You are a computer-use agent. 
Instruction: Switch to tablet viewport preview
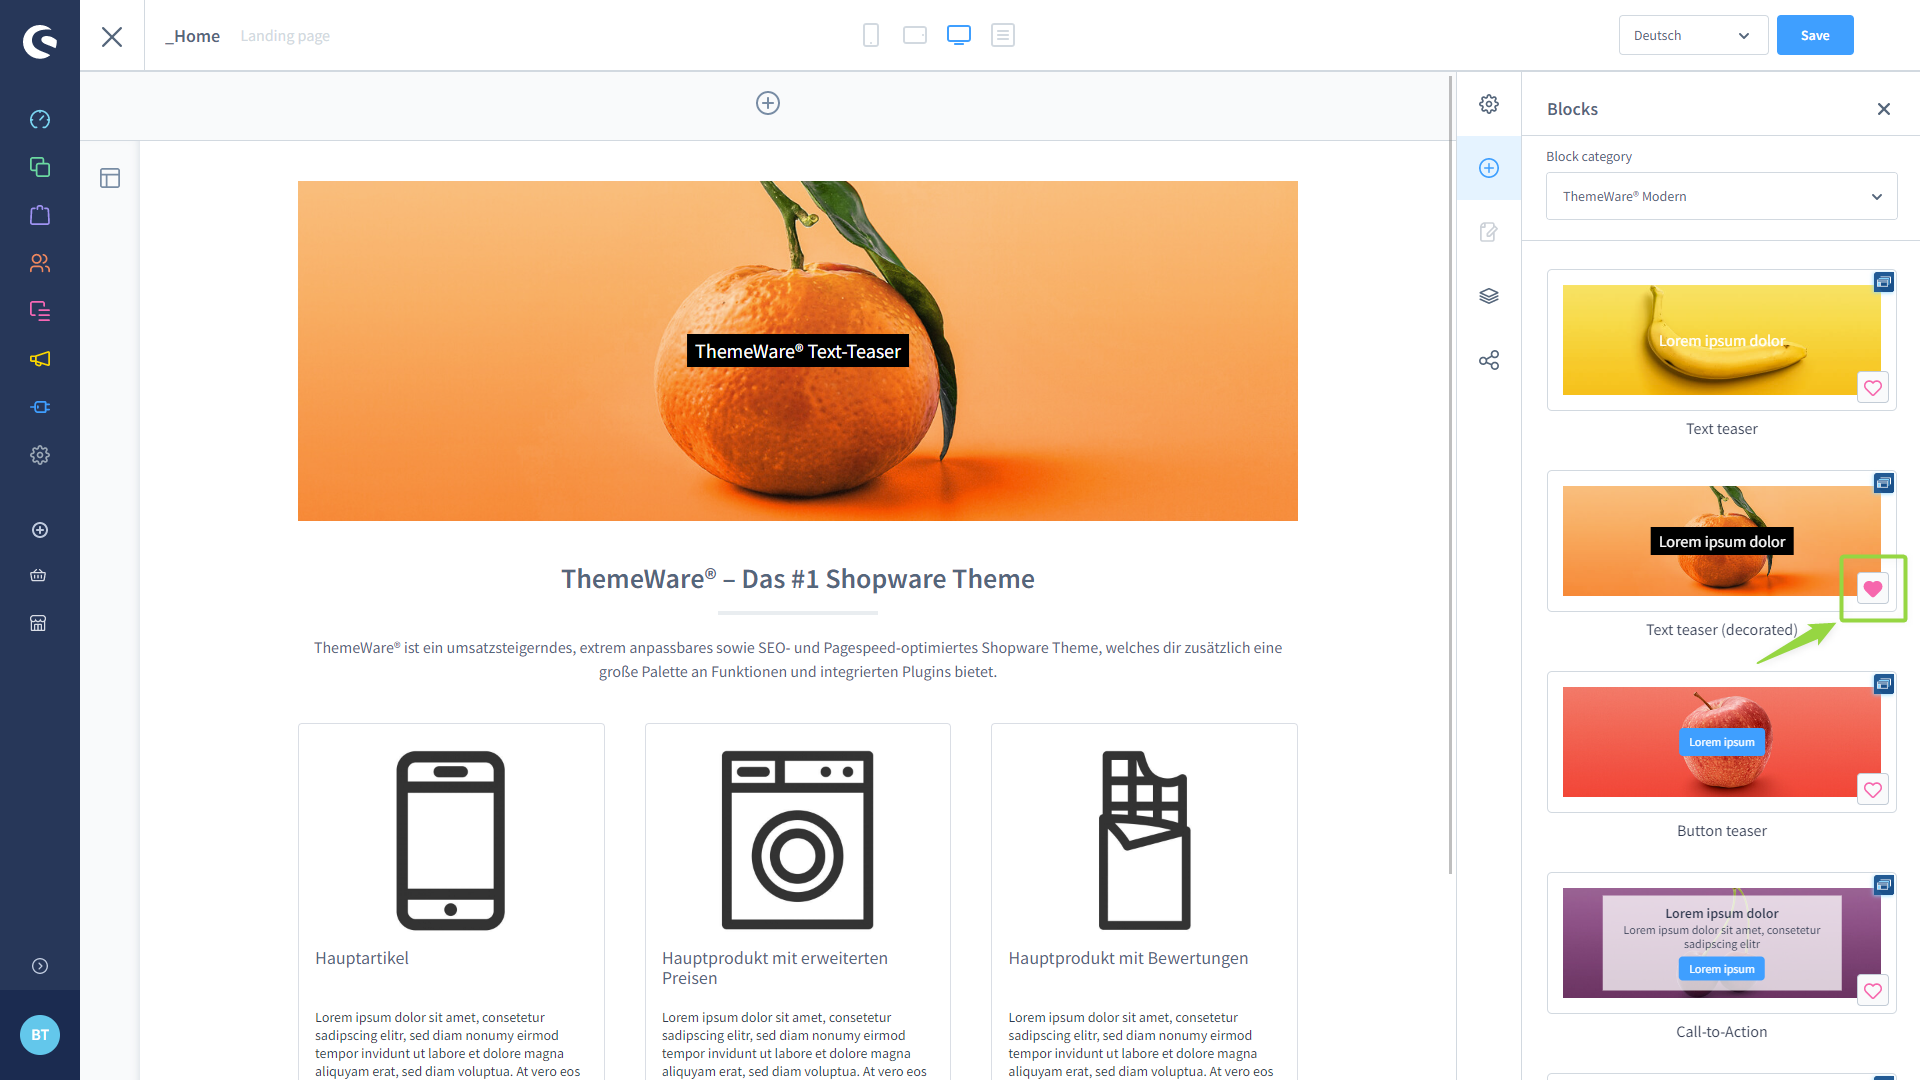pyautogui.click(x=915, y=35)
